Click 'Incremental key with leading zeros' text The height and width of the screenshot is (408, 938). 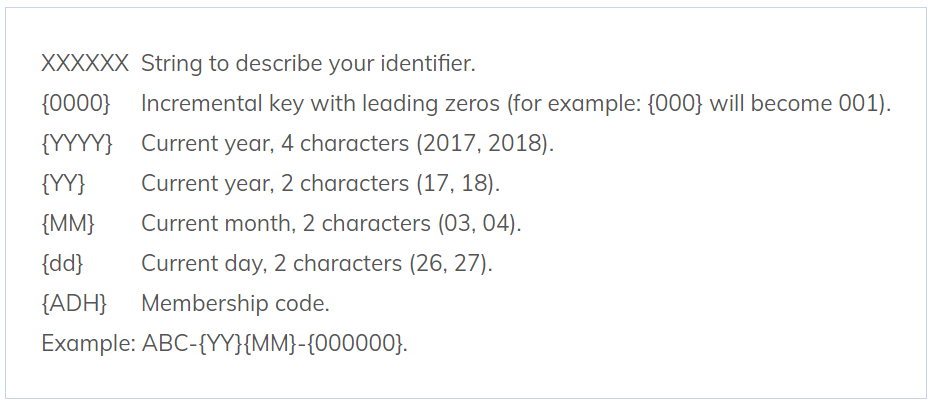click(321, 104)
